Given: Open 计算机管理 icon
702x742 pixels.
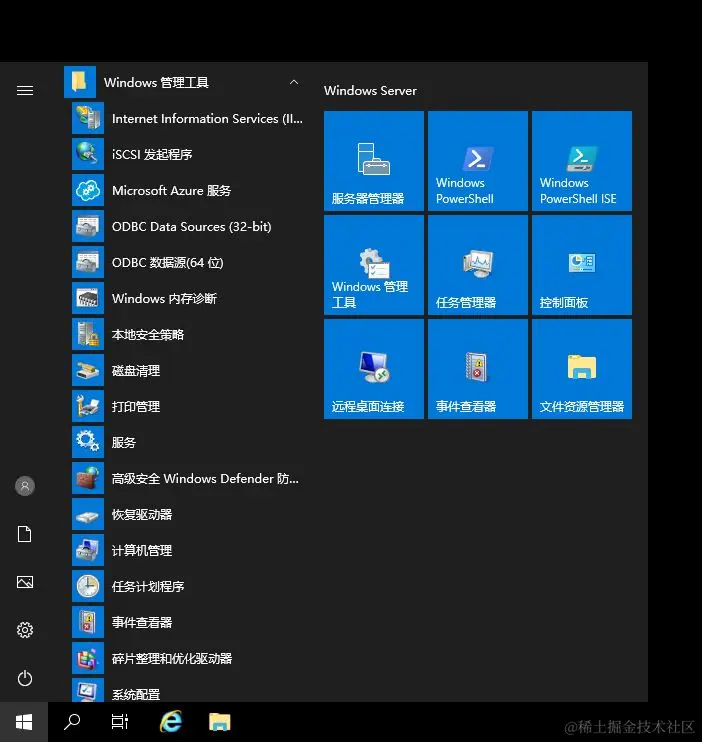Looking at the screenshot, I should click(88, 550).
